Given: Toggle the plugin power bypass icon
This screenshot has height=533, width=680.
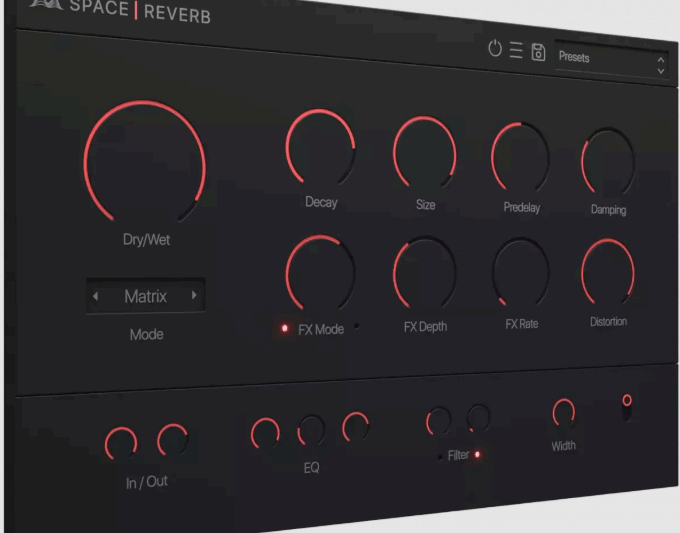Looking at the screenshot, I should pyautogui.click(x=495, y=48).
